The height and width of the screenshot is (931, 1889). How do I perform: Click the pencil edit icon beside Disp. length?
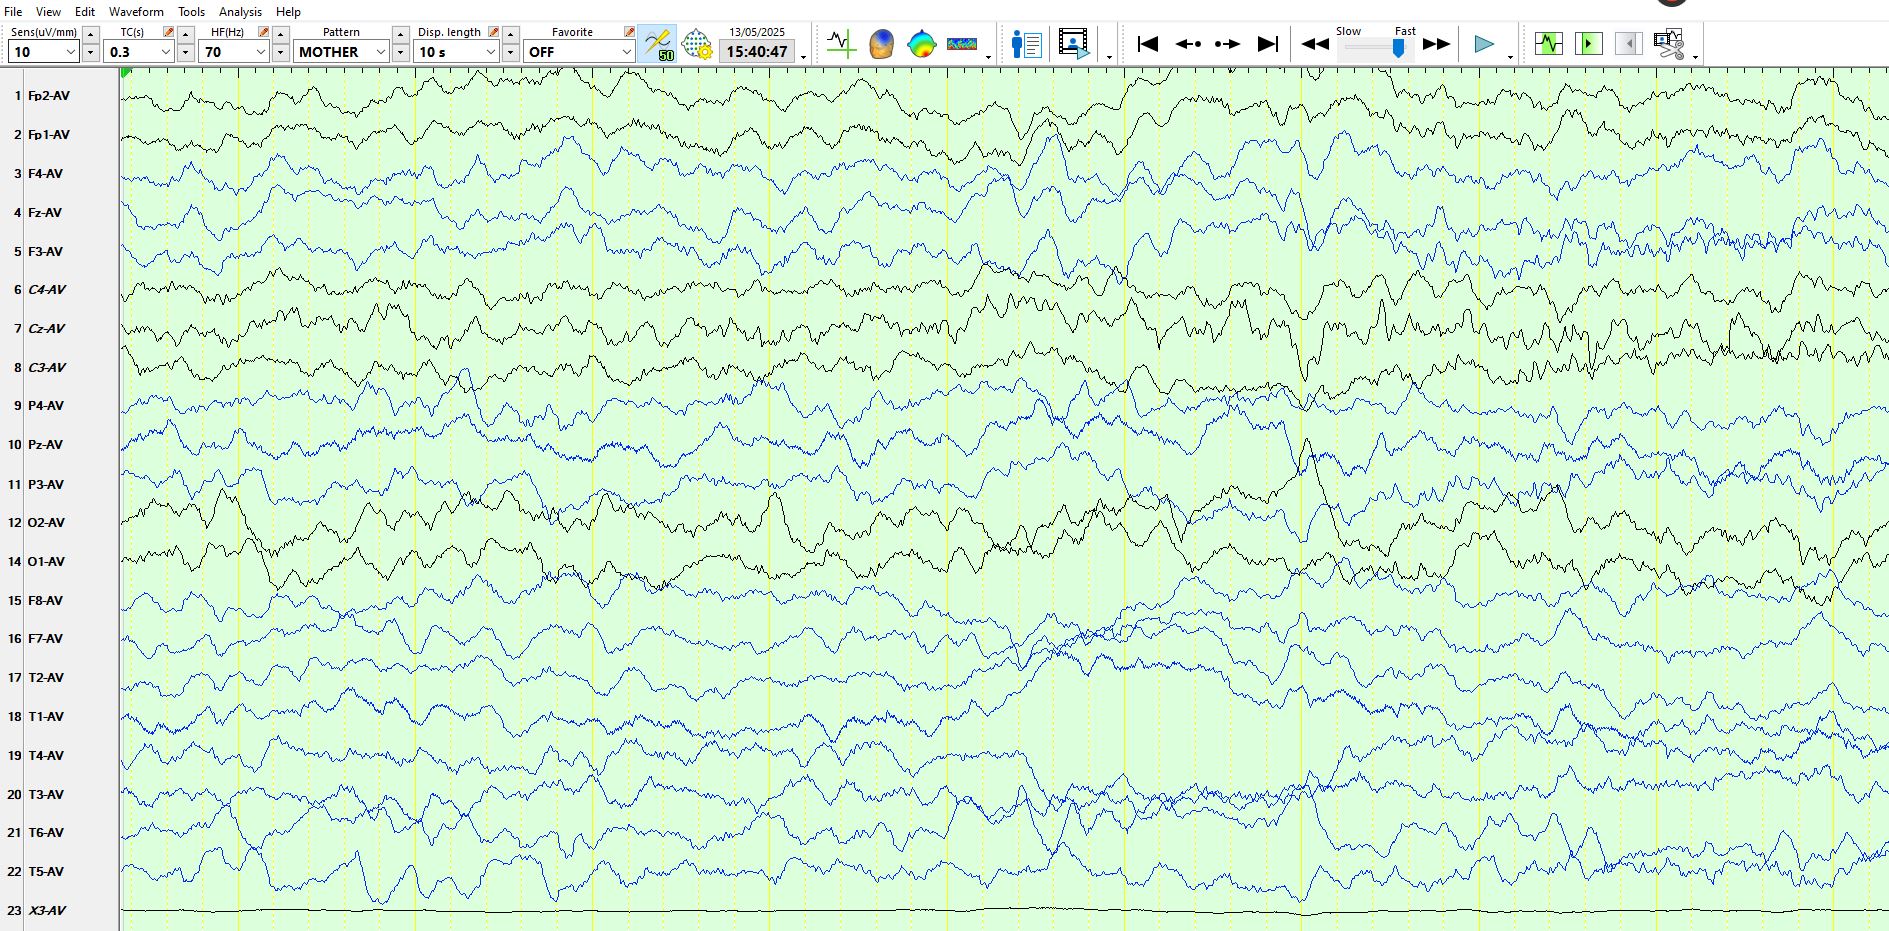(x=493, y=32)
